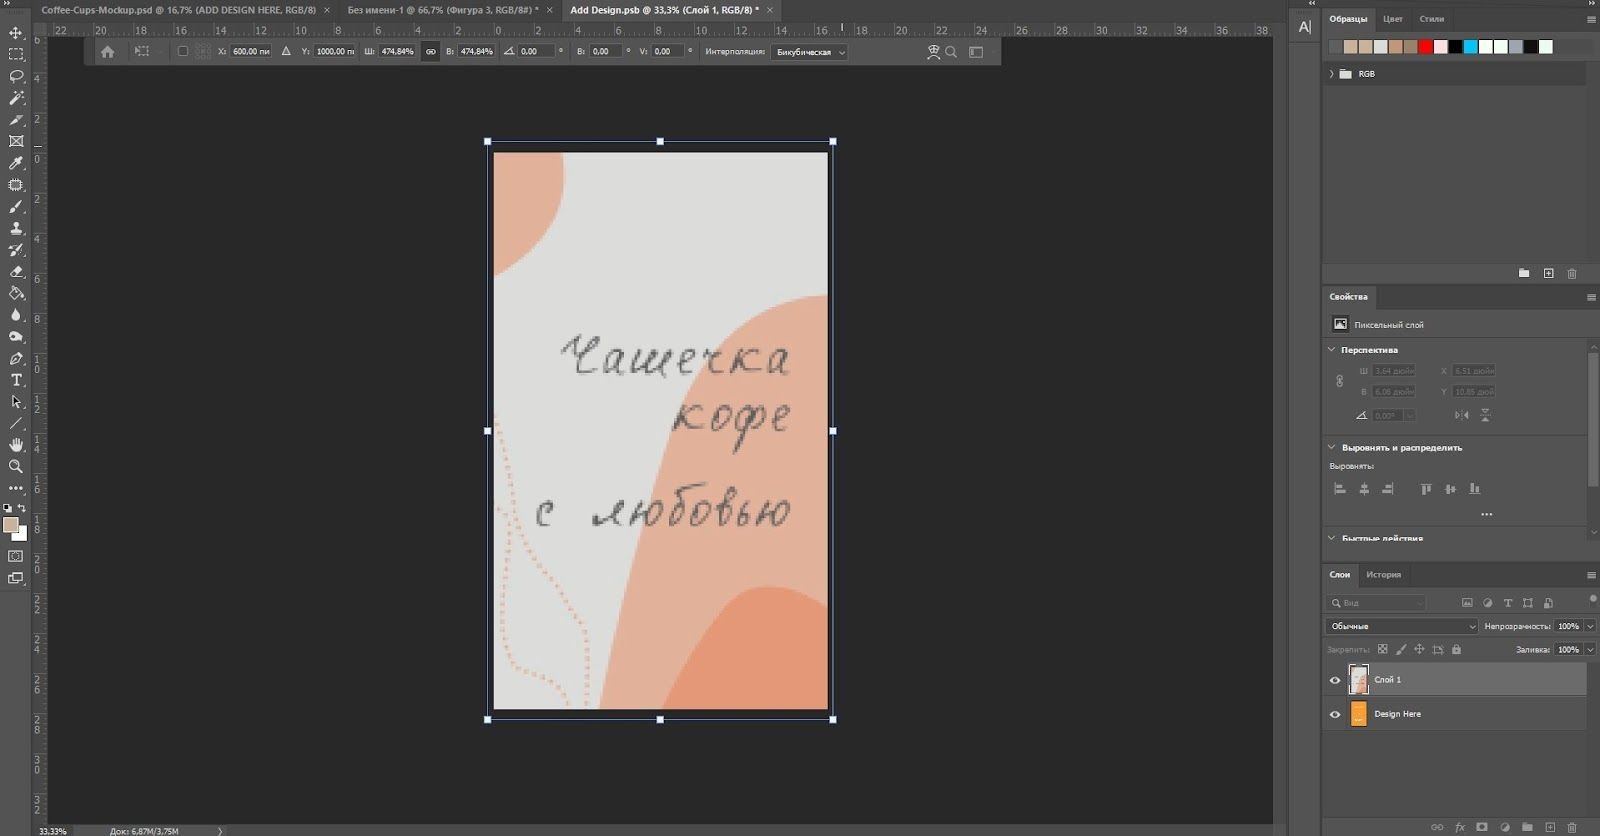Delete swatch with Образцы trash icon
1600x836 pixels.
tap(1572, 273)
